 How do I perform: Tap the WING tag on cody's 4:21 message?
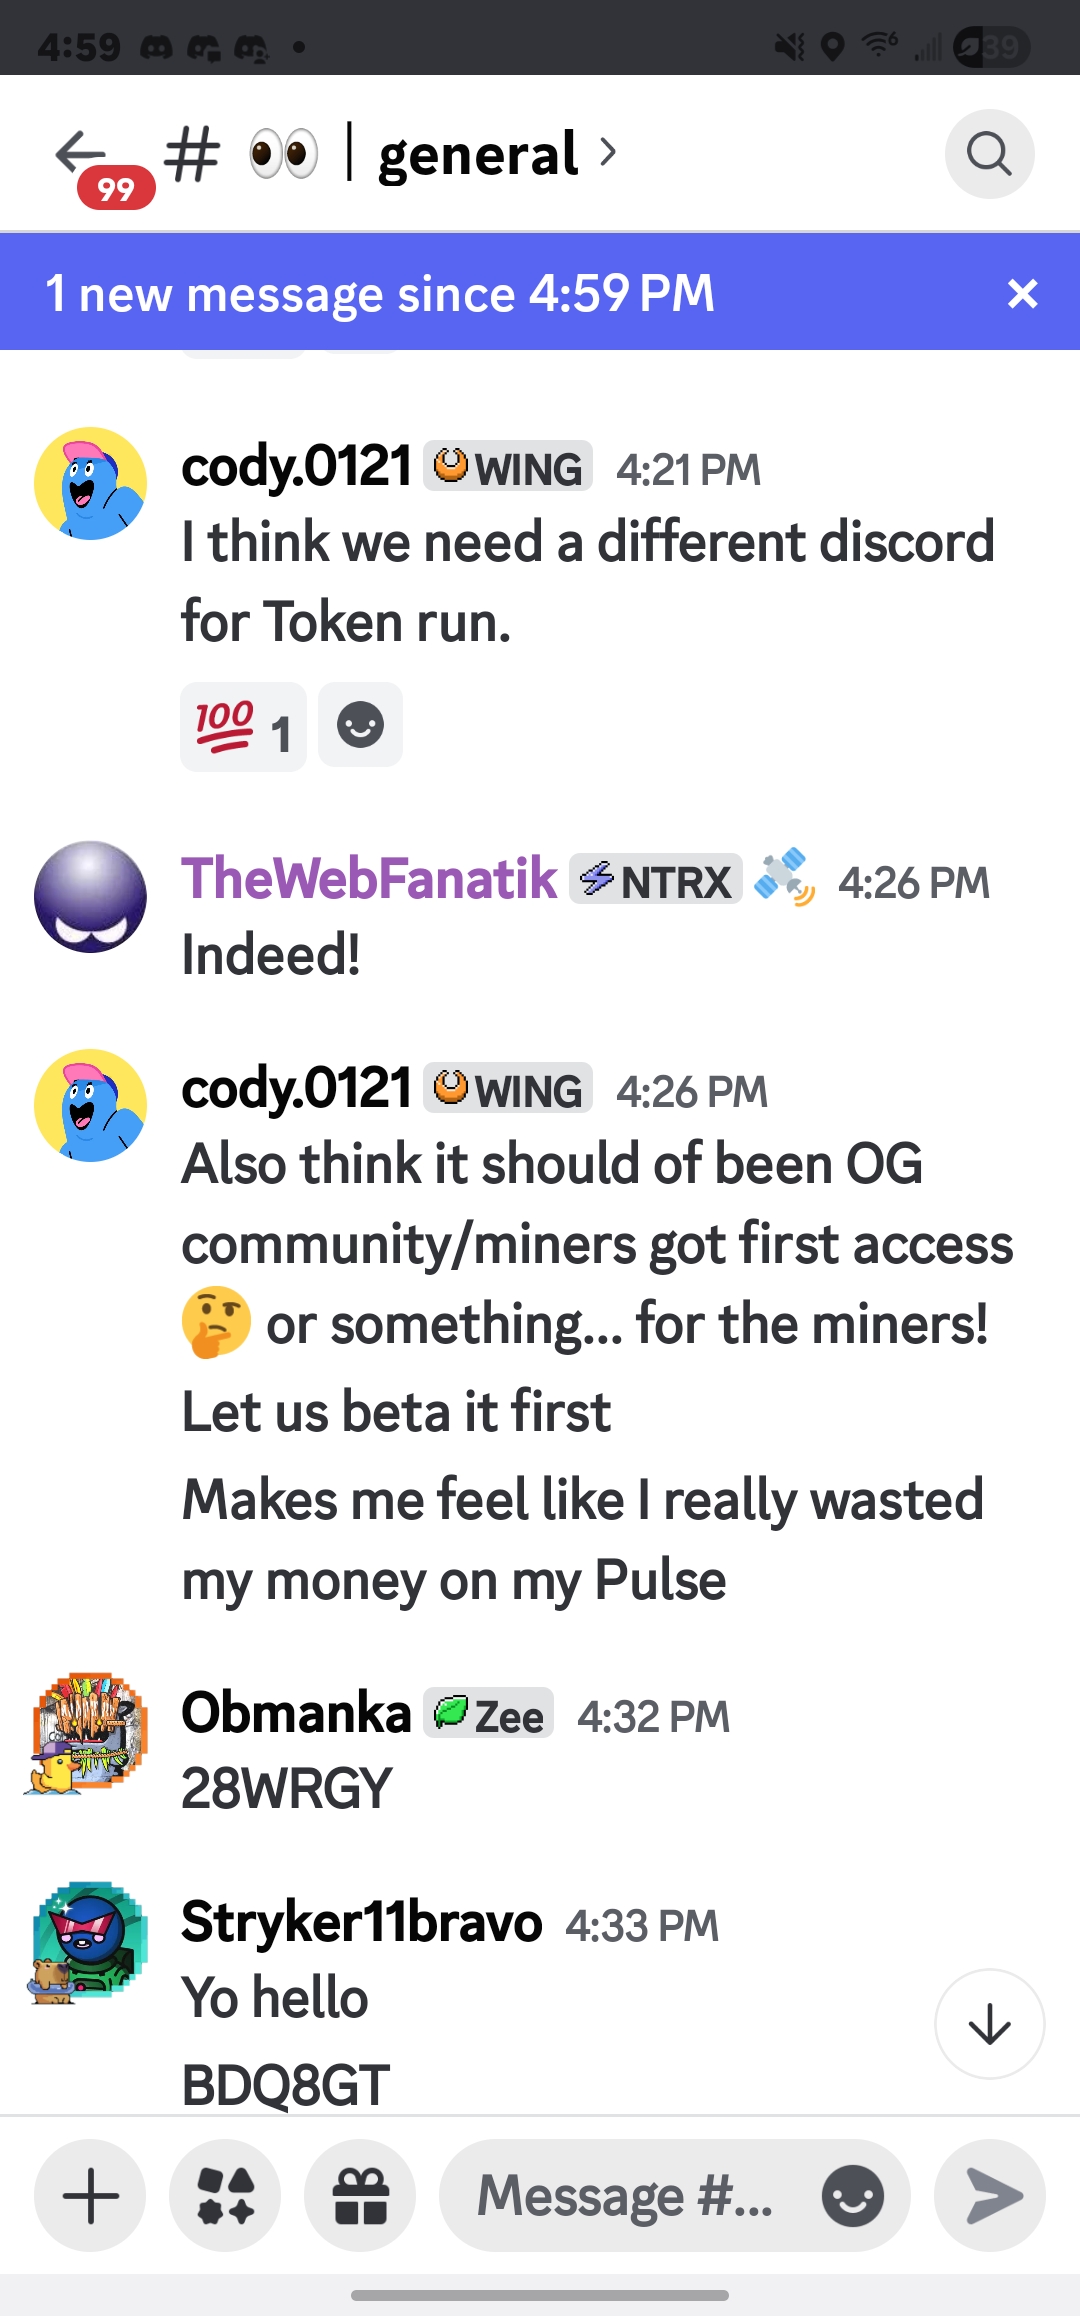click(x=508, y=467)
